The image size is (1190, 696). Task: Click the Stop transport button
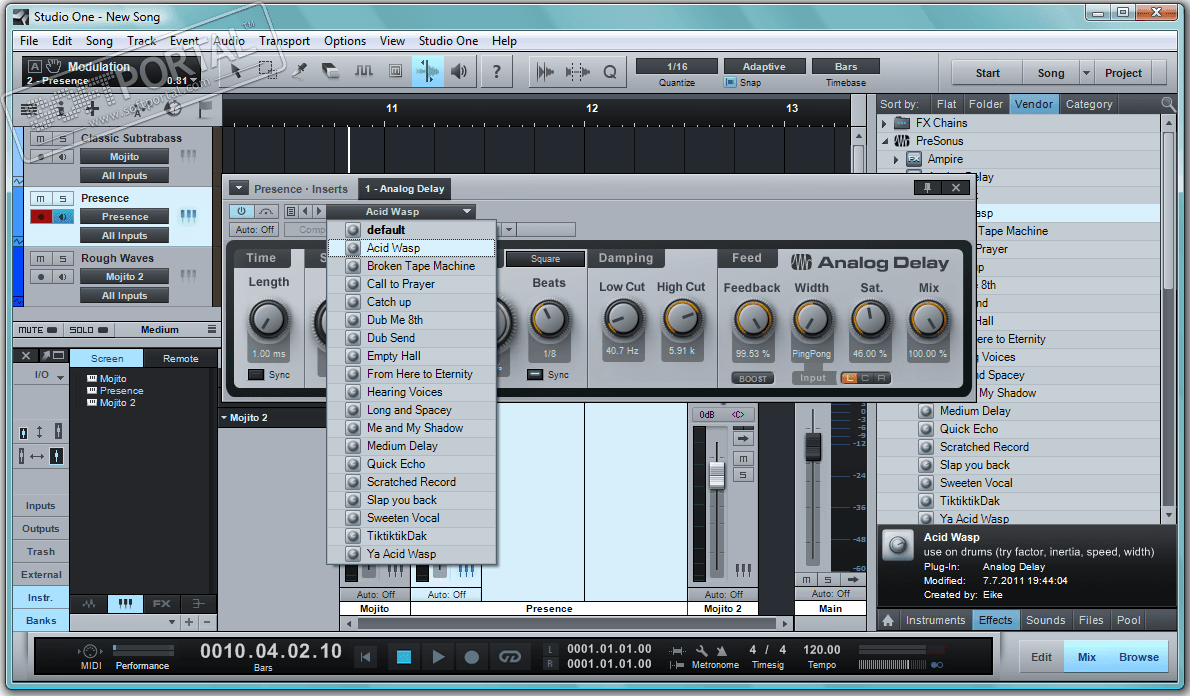(x=404, y=657)
